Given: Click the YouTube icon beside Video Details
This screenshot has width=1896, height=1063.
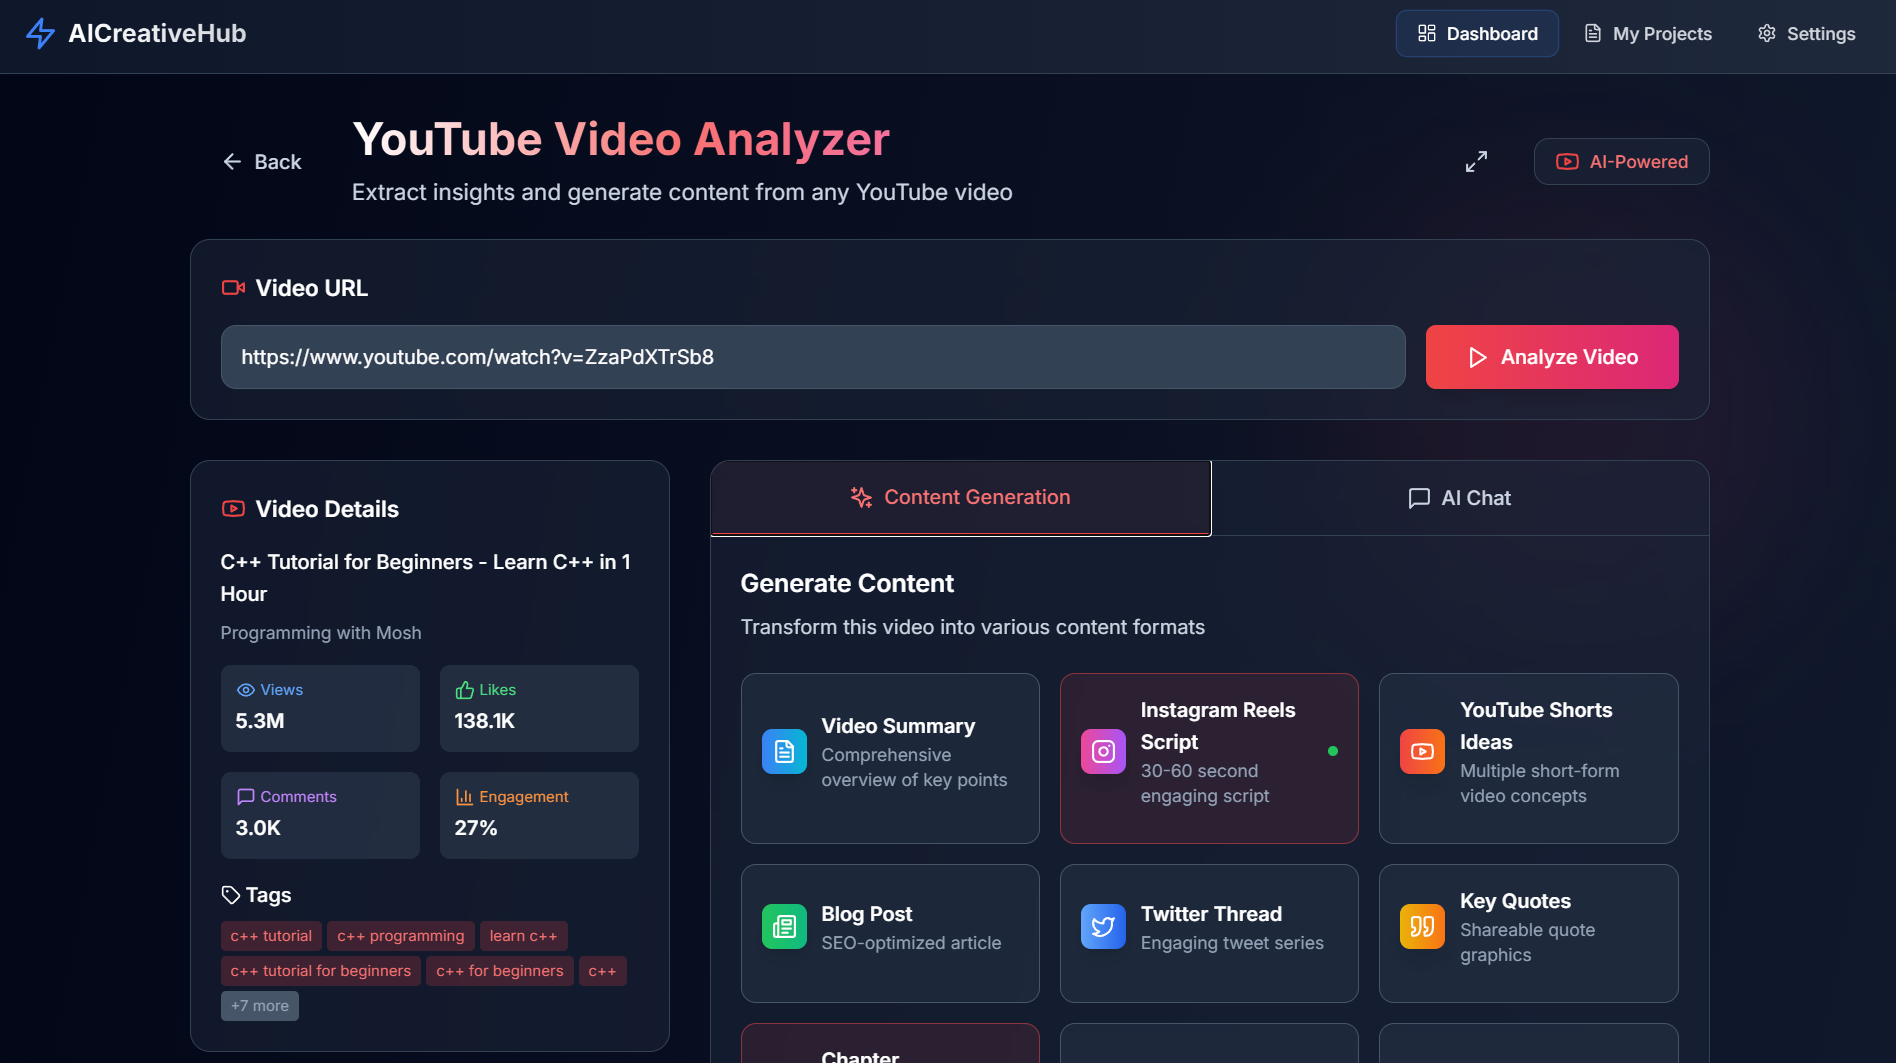Looking at the screenshot, I should click(233, 509).
